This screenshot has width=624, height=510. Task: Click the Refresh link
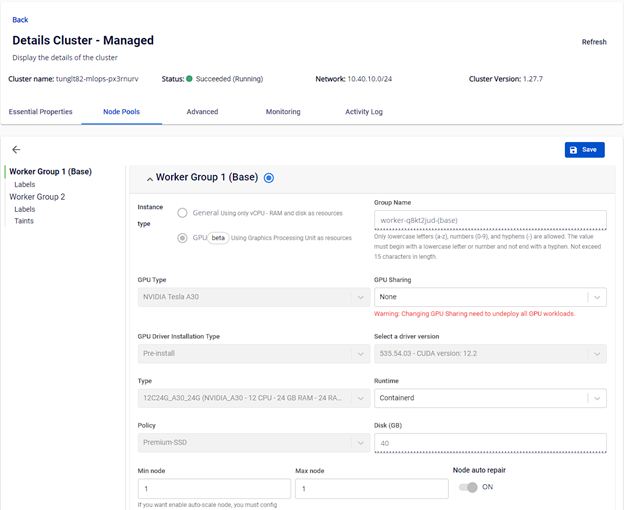594,42
